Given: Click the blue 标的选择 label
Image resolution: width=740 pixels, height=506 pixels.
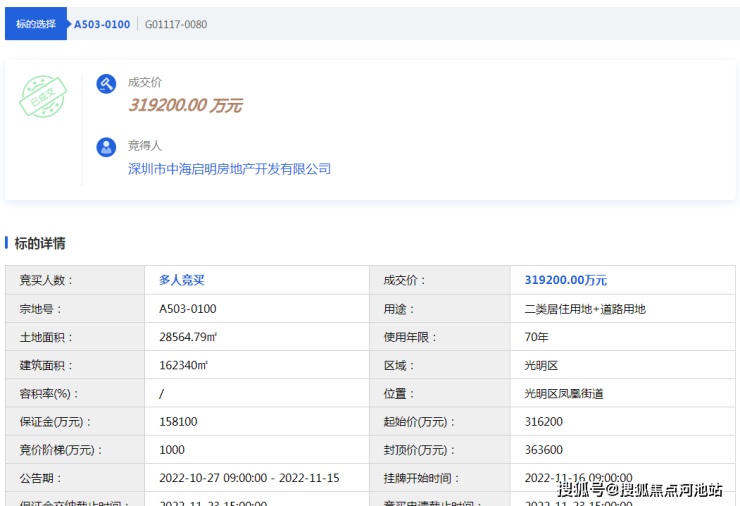Looking at the screenshot, I should click(x=36, y=24).
